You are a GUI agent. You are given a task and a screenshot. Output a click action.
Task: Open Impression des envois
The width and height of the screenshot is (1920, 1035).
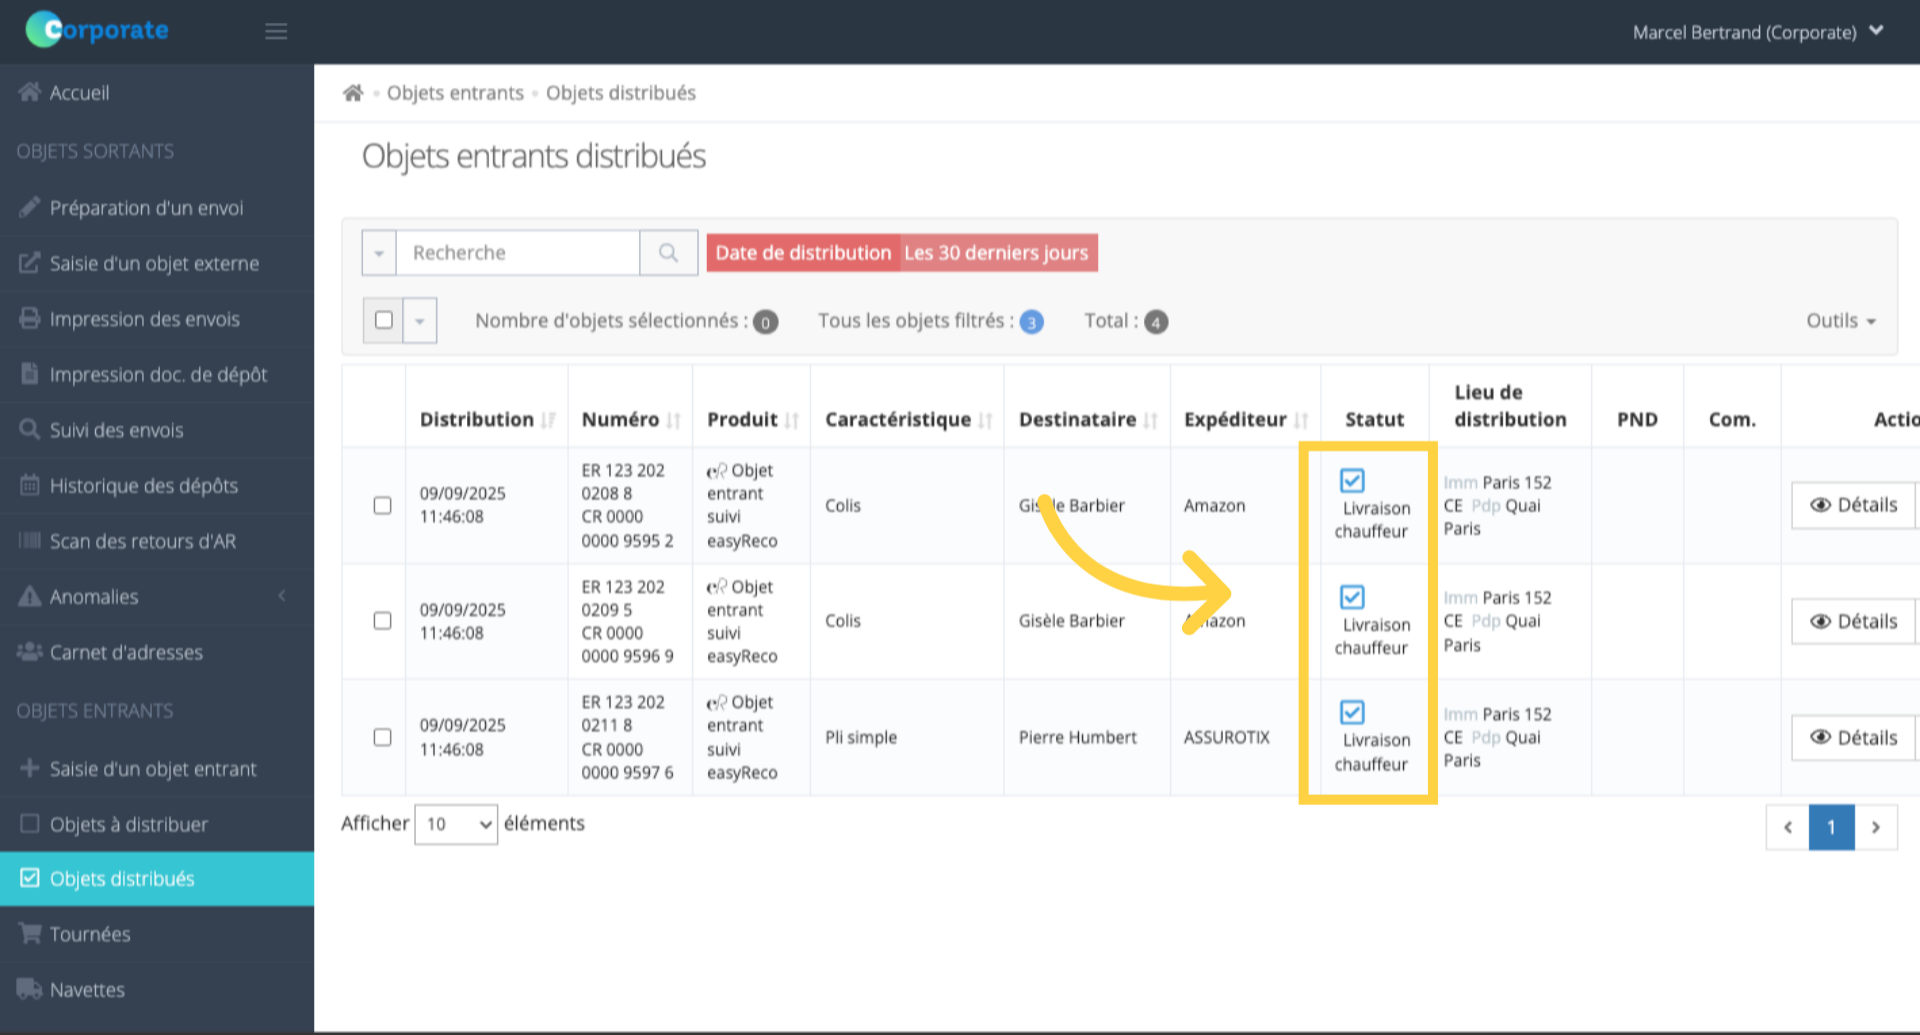click(157, 319)
